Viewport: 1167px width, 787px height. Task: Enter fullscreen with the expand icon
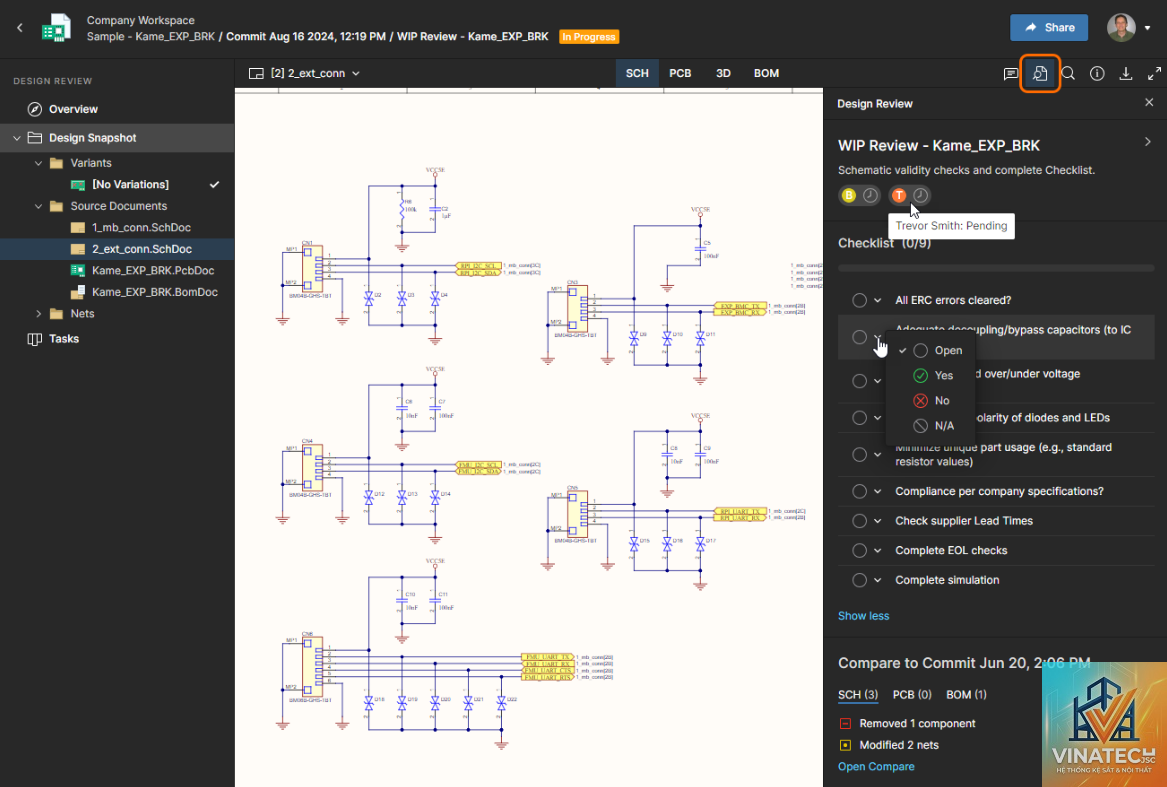(x=1154, y=74)
